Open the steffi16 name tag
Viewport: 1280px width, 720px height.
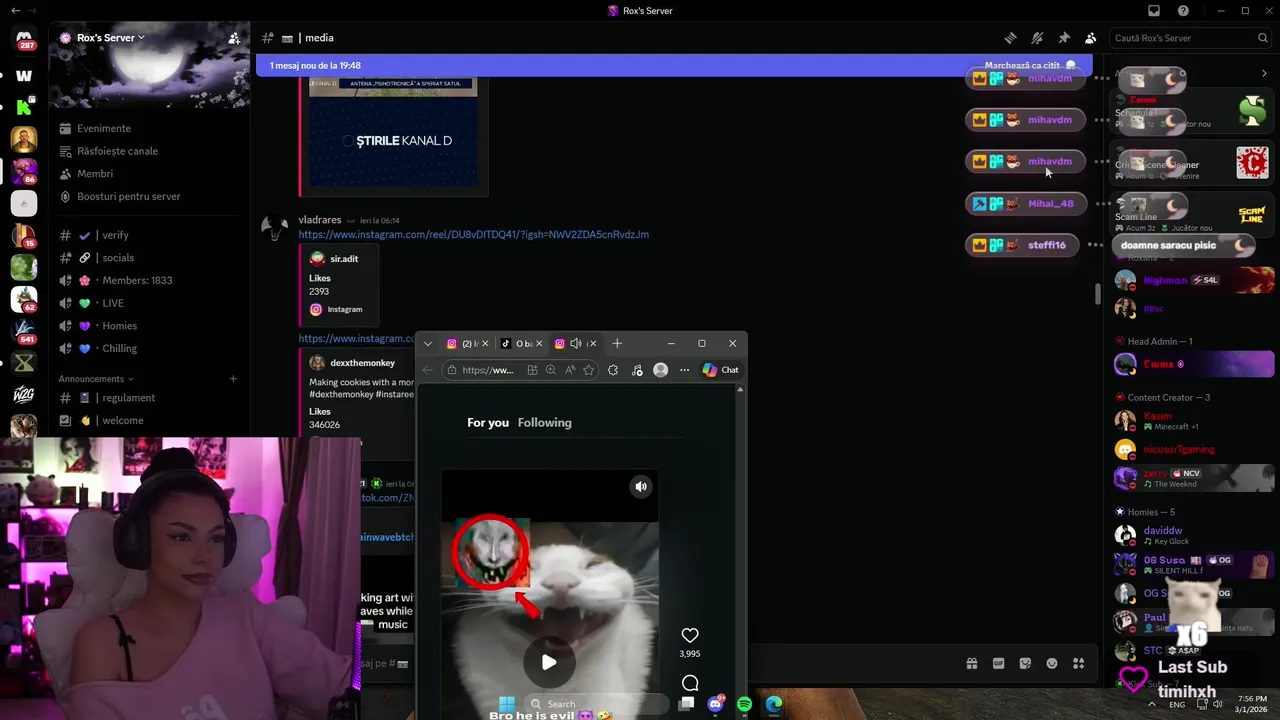coord(1022,245)
